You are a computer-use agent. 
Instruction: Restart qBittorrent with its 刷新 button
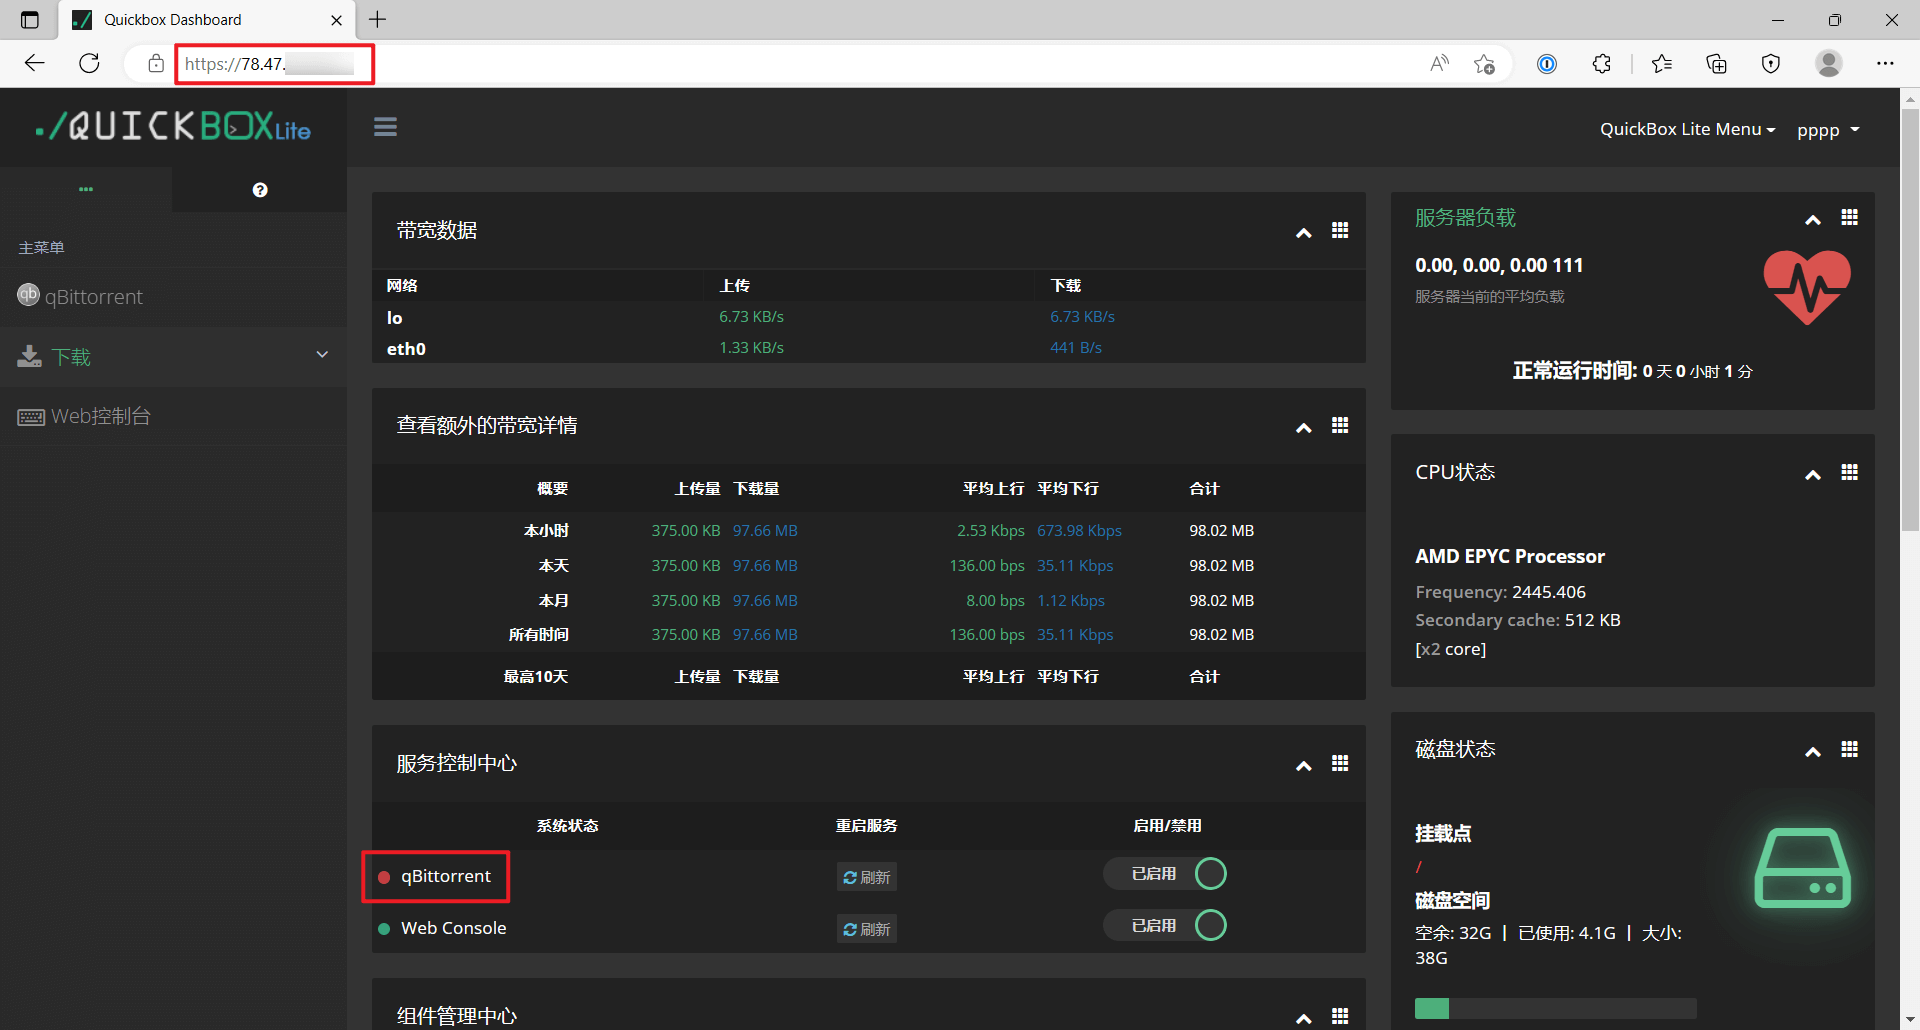866,877
